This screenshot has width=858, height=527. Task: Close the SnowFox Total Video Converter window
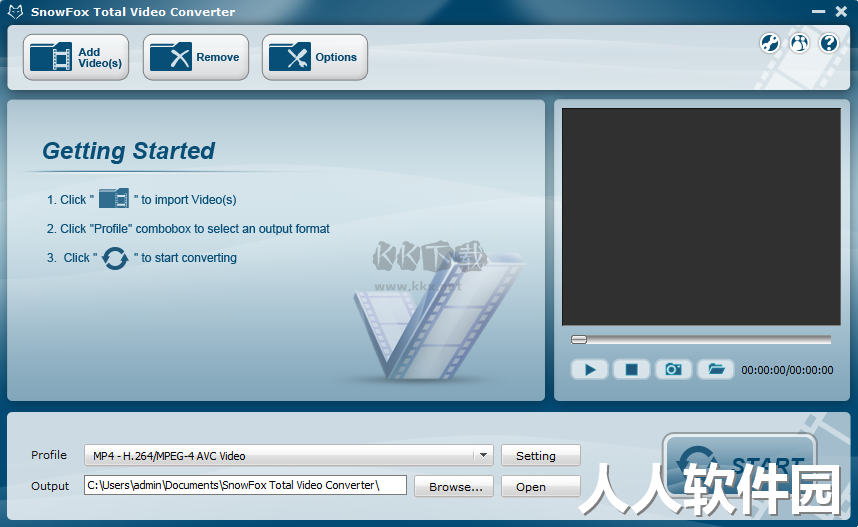click(842, 11)
